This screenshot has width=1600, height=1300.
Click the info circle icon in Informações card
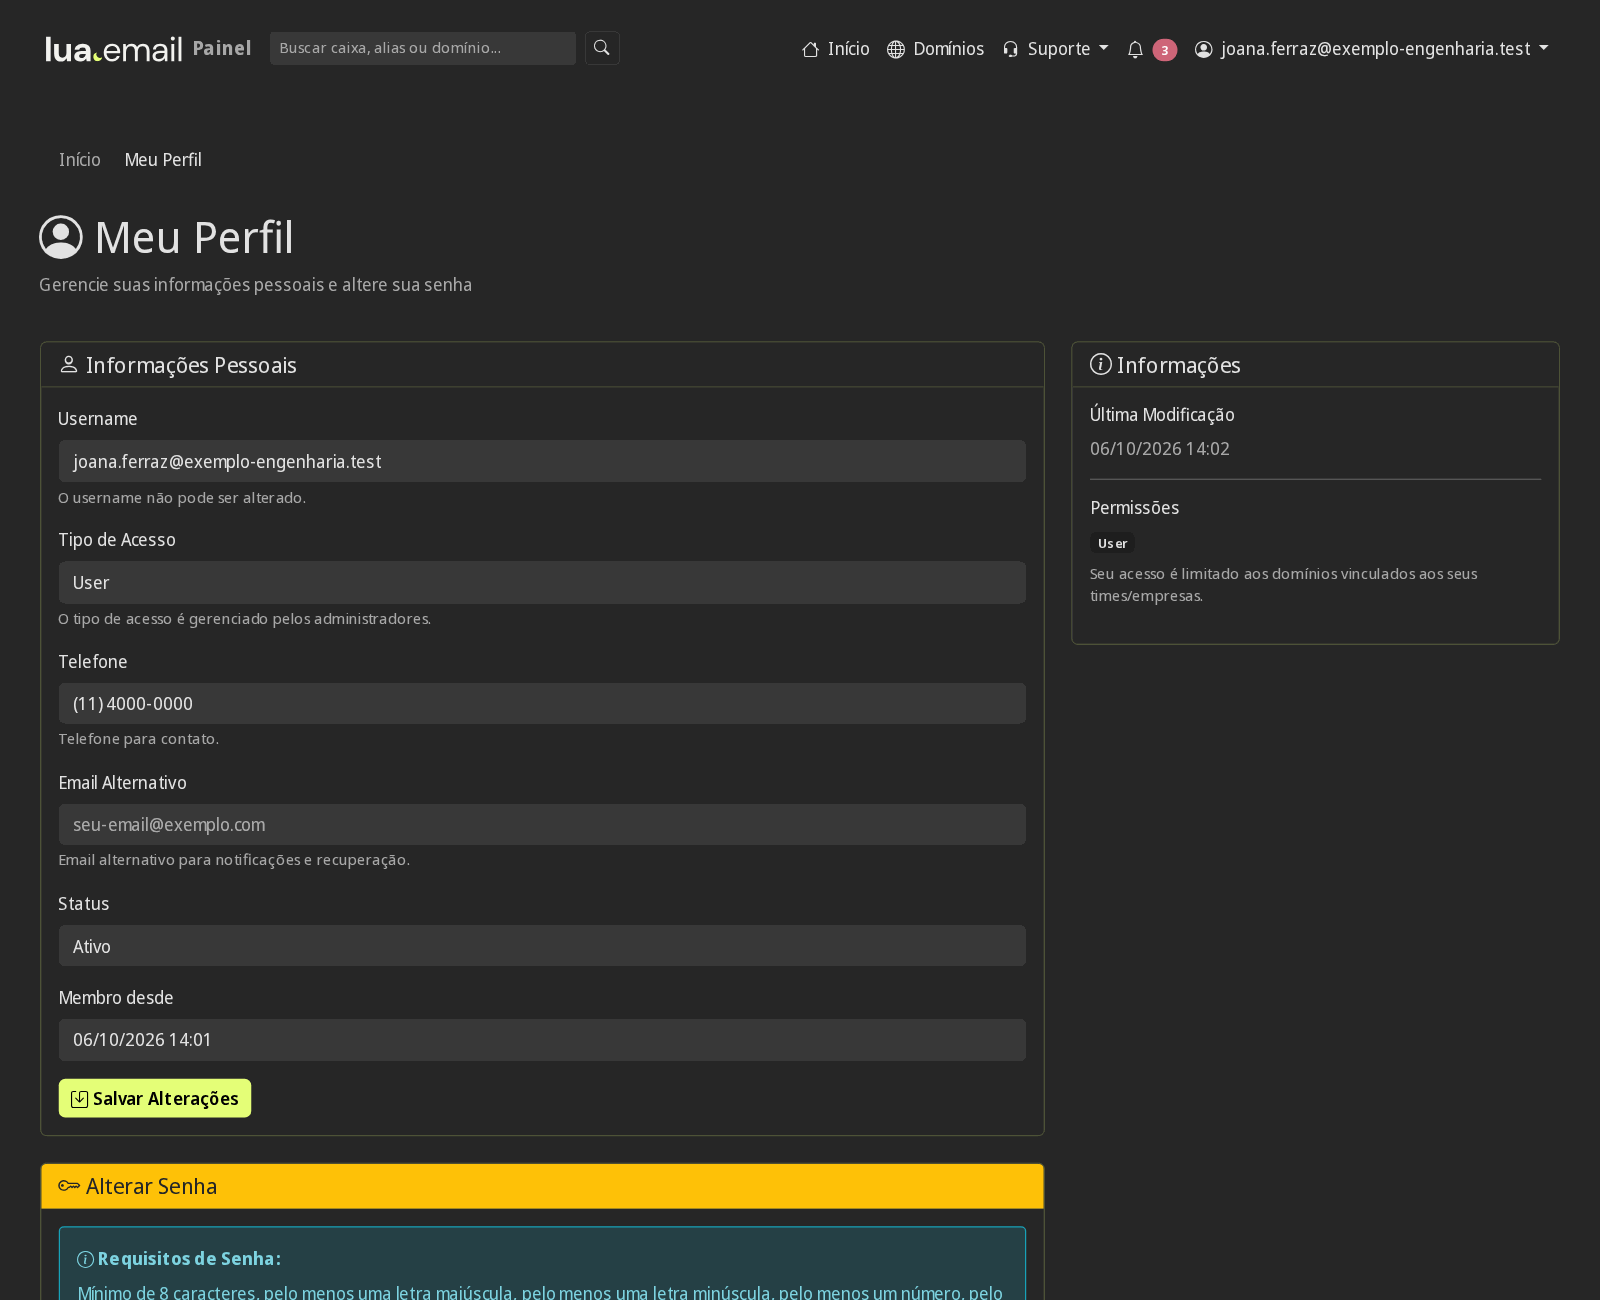(1101, 364)
